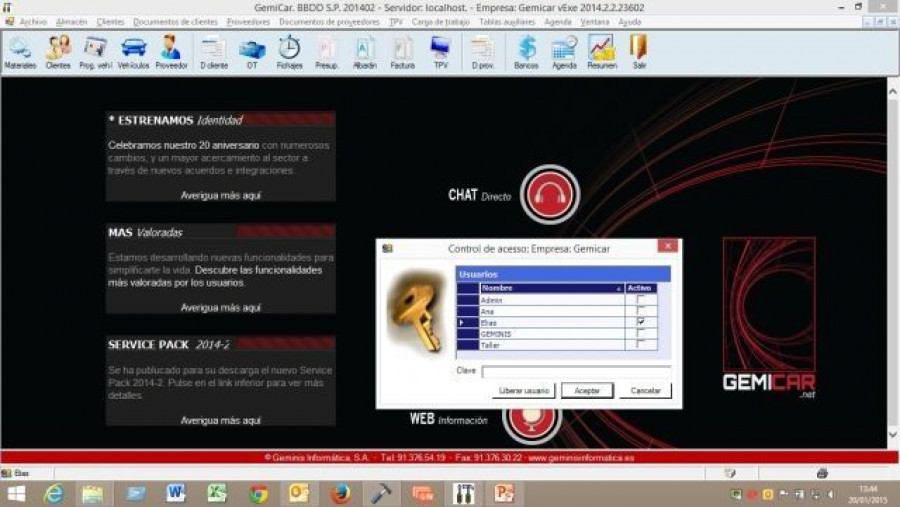Screen dimensions: 900x507
Task: Click the GEMICAR logo image
Action: [x=769, y=317]
